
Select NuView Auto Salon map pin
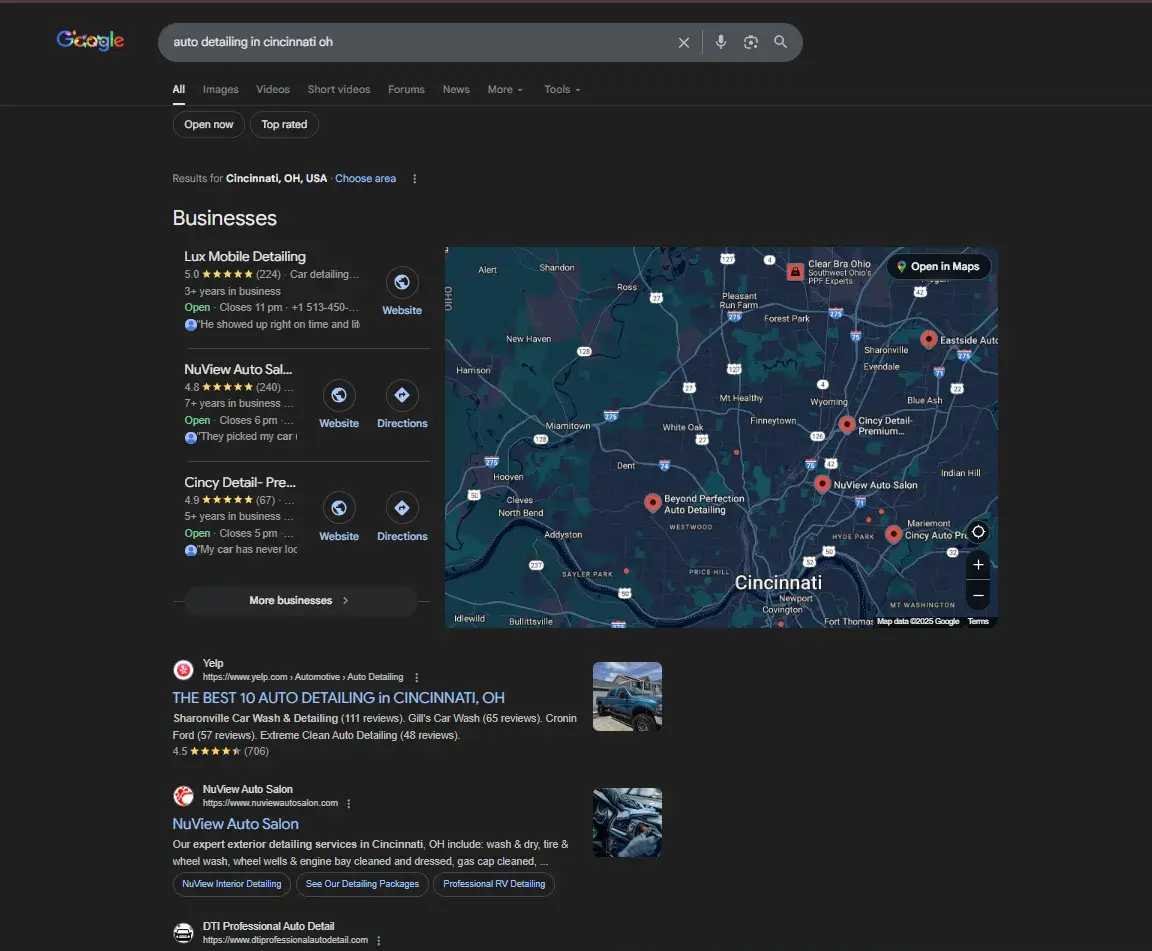823,484
